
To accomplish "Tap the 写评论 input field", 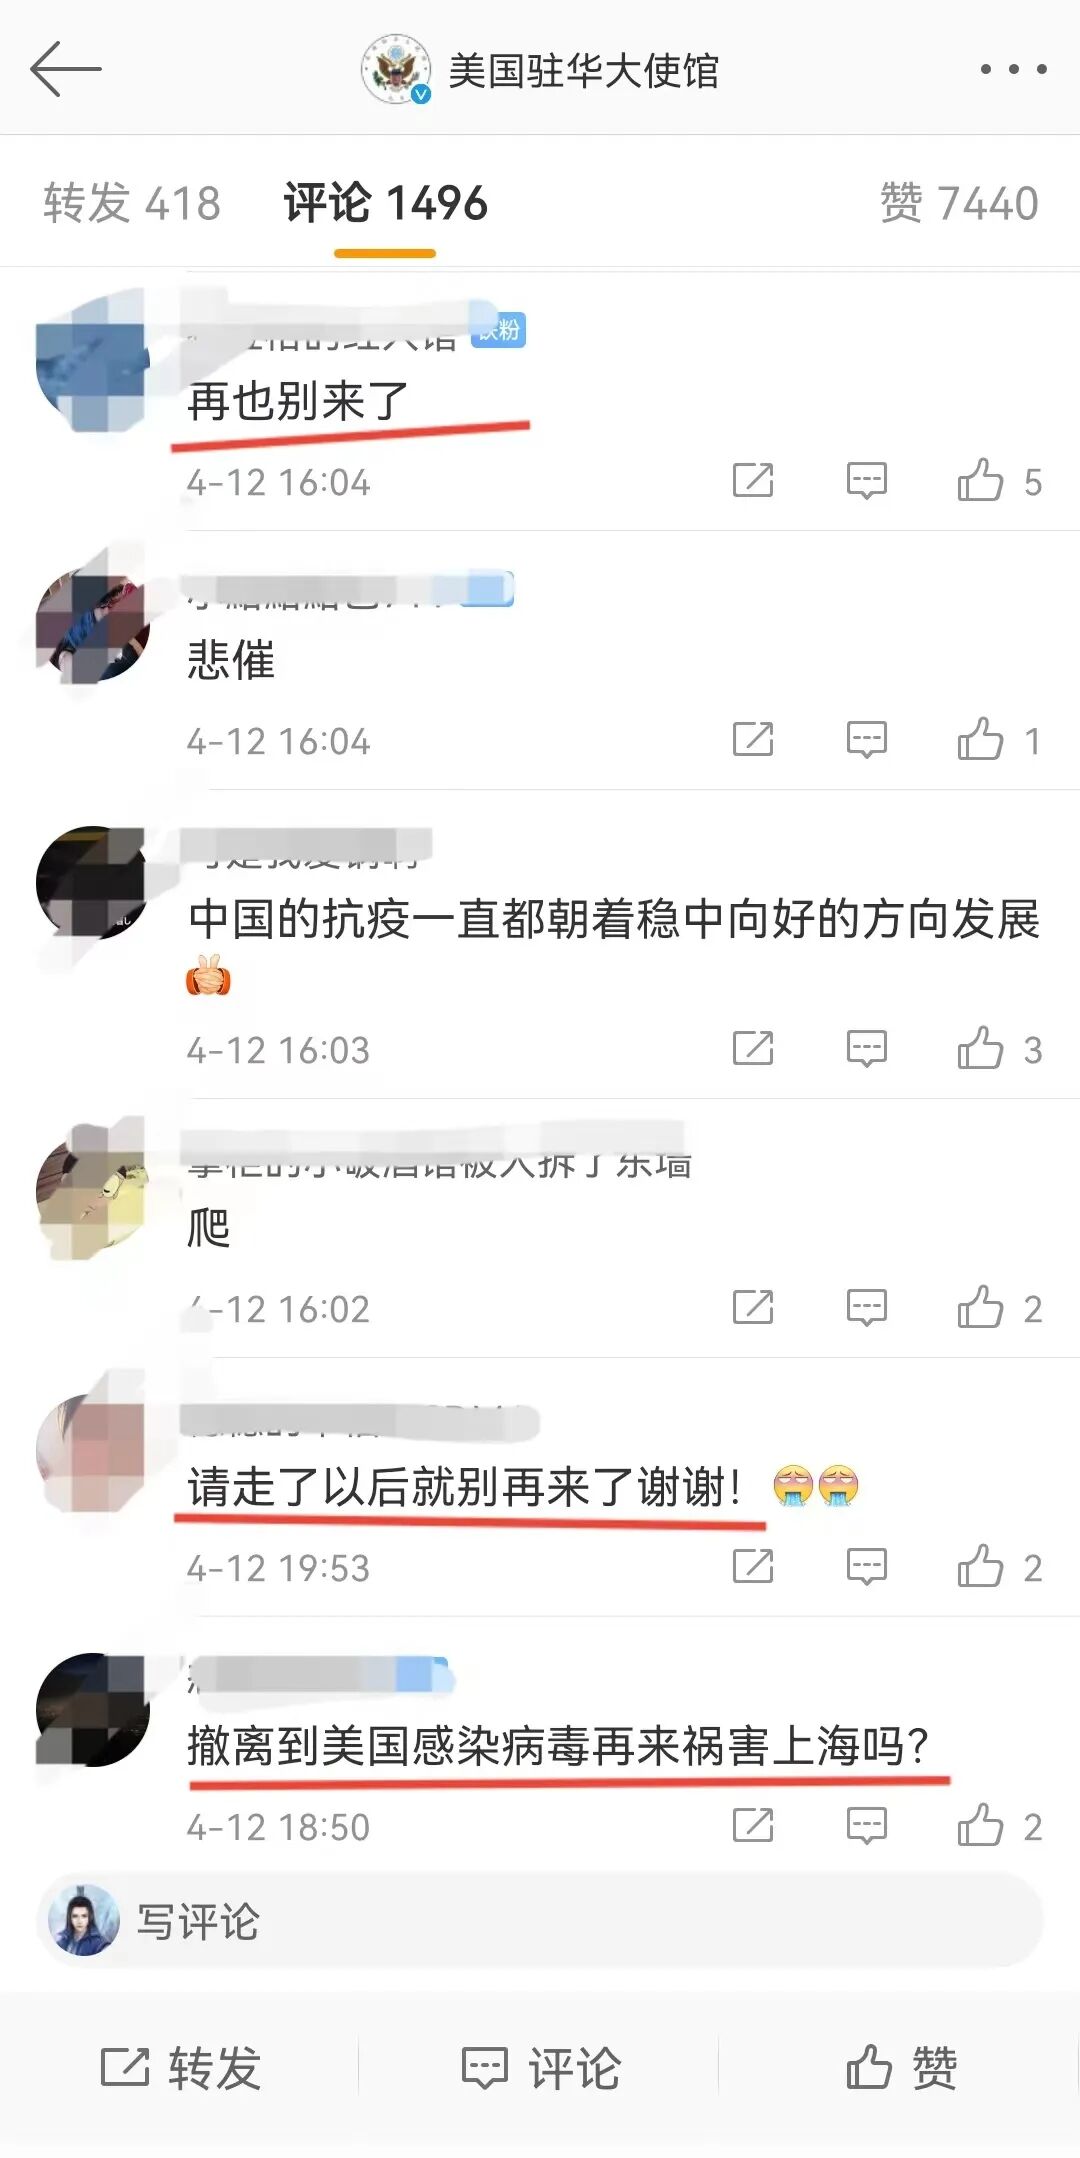I will (540, 1921).
